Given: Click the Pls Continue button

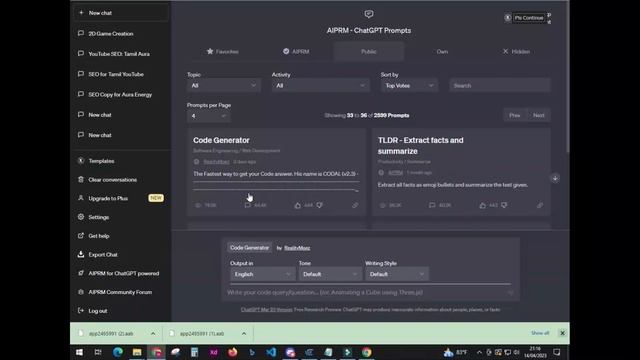Looking at the screenshot, I should (529, 18).
